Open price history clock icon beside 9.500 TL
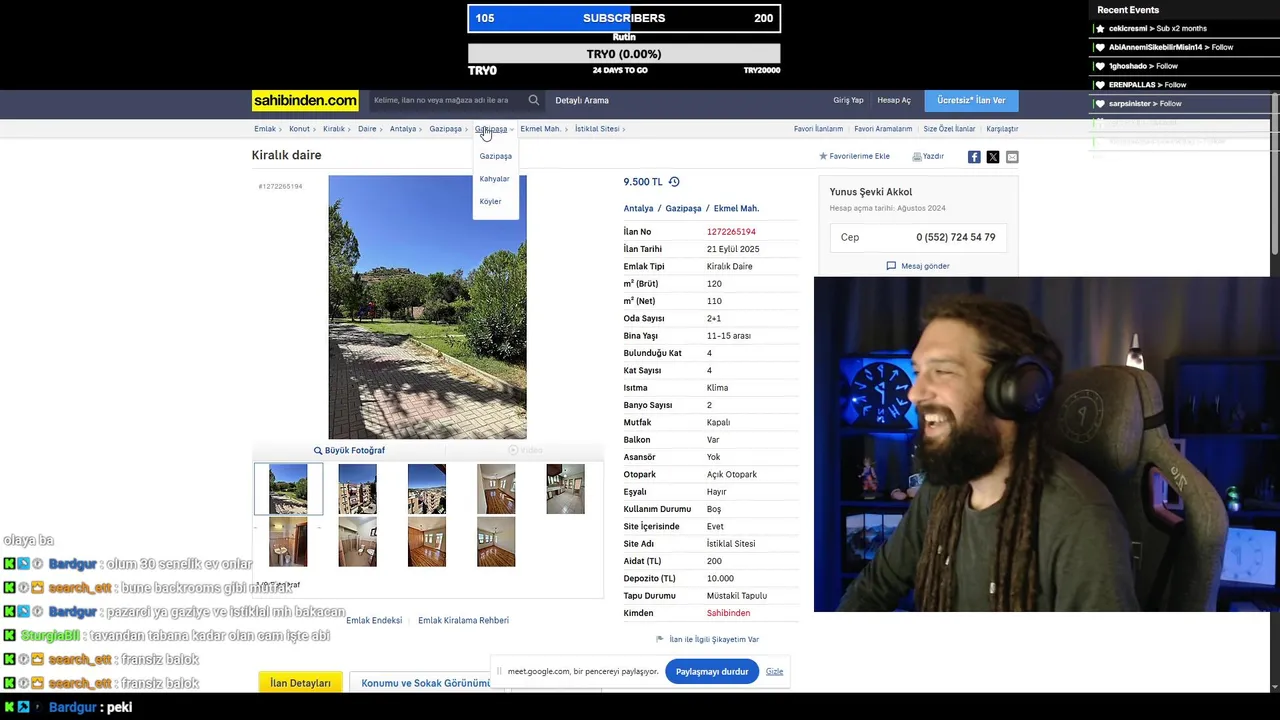 point(674,182)
